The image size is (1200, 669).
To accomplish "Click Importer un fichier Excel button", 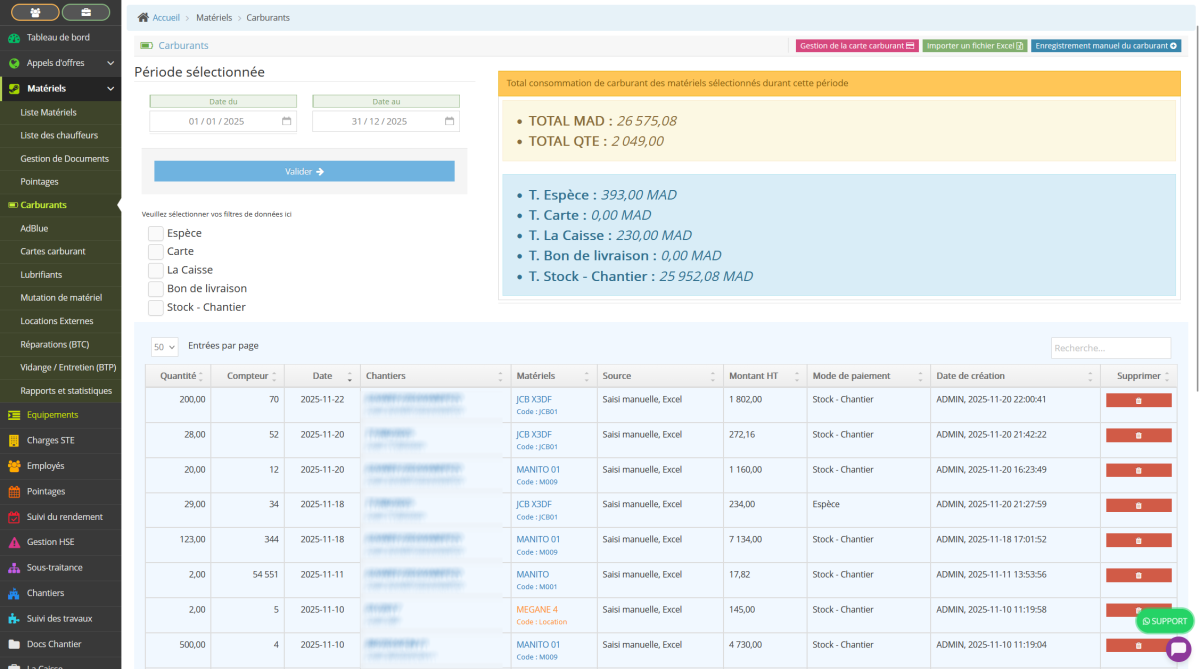I will pyautogui.click(x=974, y=46).
